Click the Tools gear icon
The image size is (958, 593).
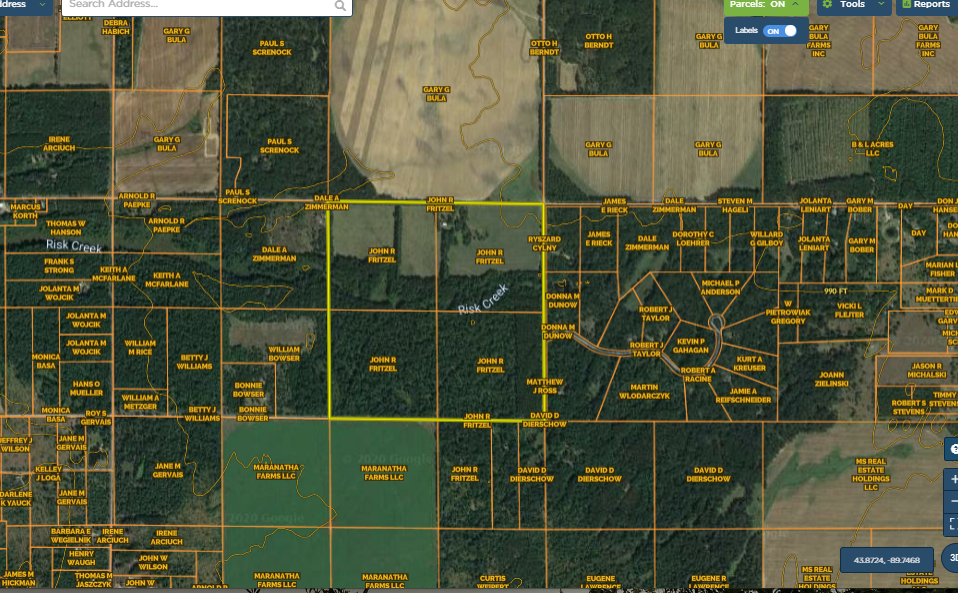click(x=827, y=5)
